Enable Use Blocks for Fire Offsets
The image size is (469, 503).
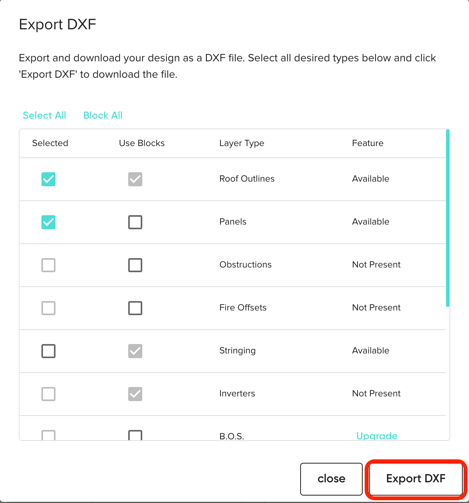click(135, 308)
